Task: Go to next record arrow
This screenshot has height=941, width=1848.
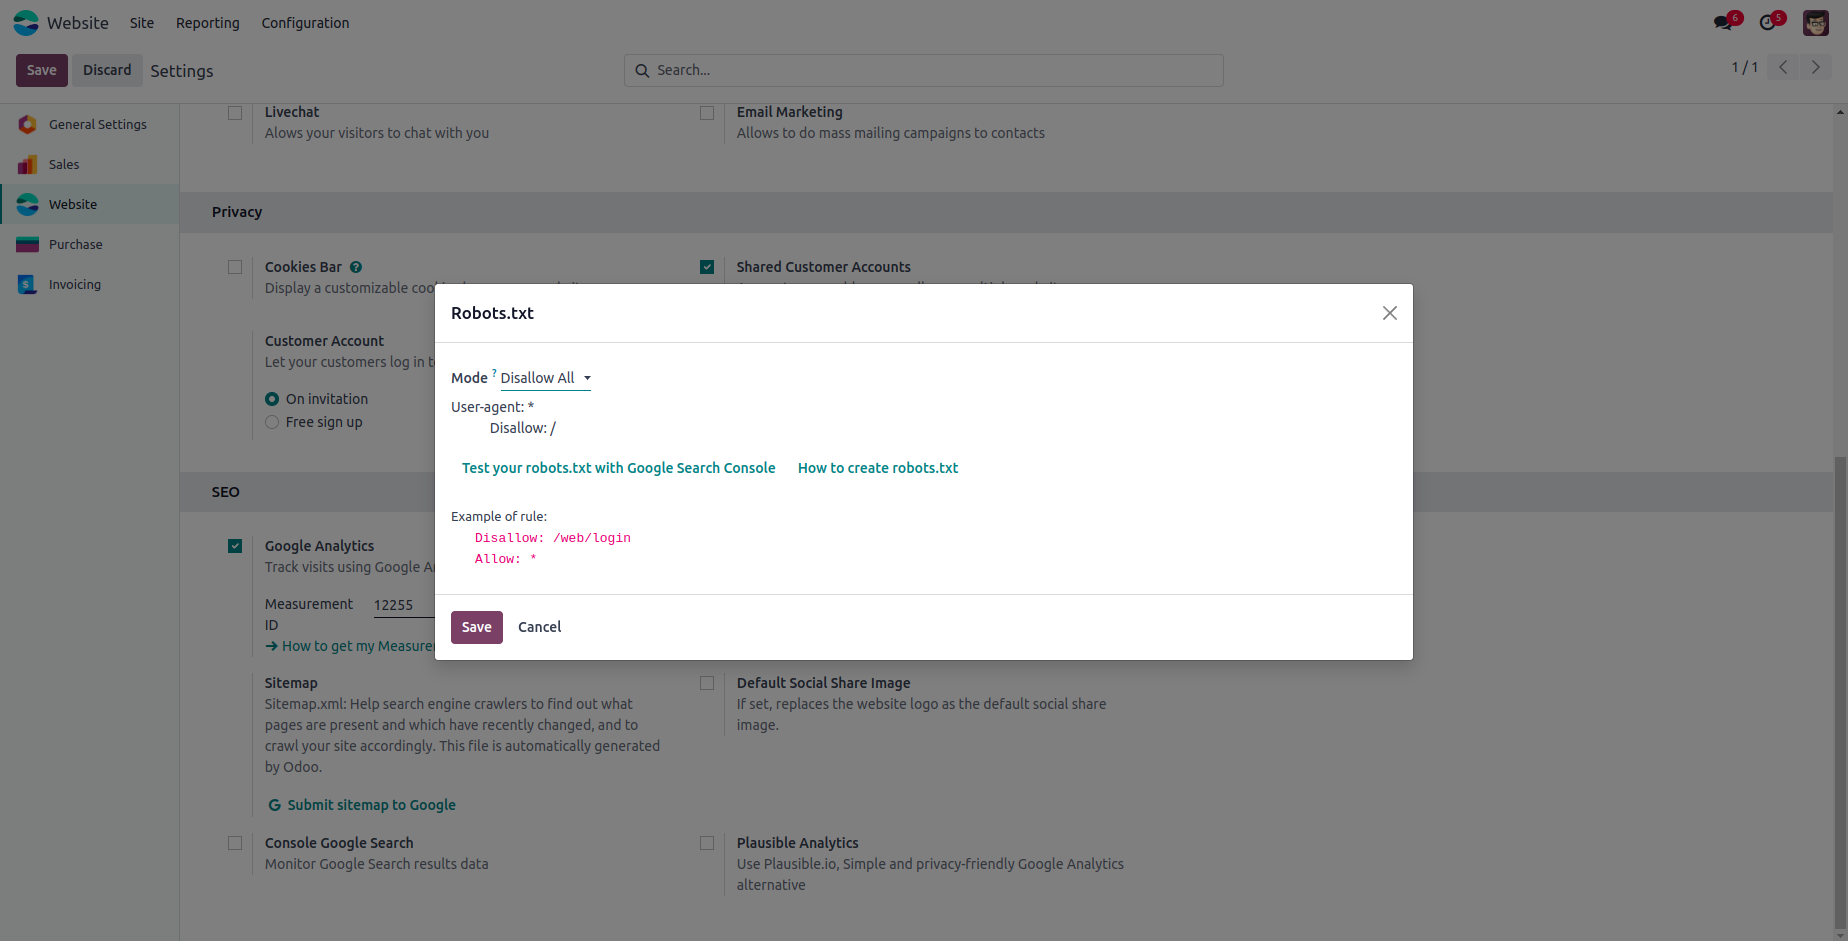Action: 1815,68
